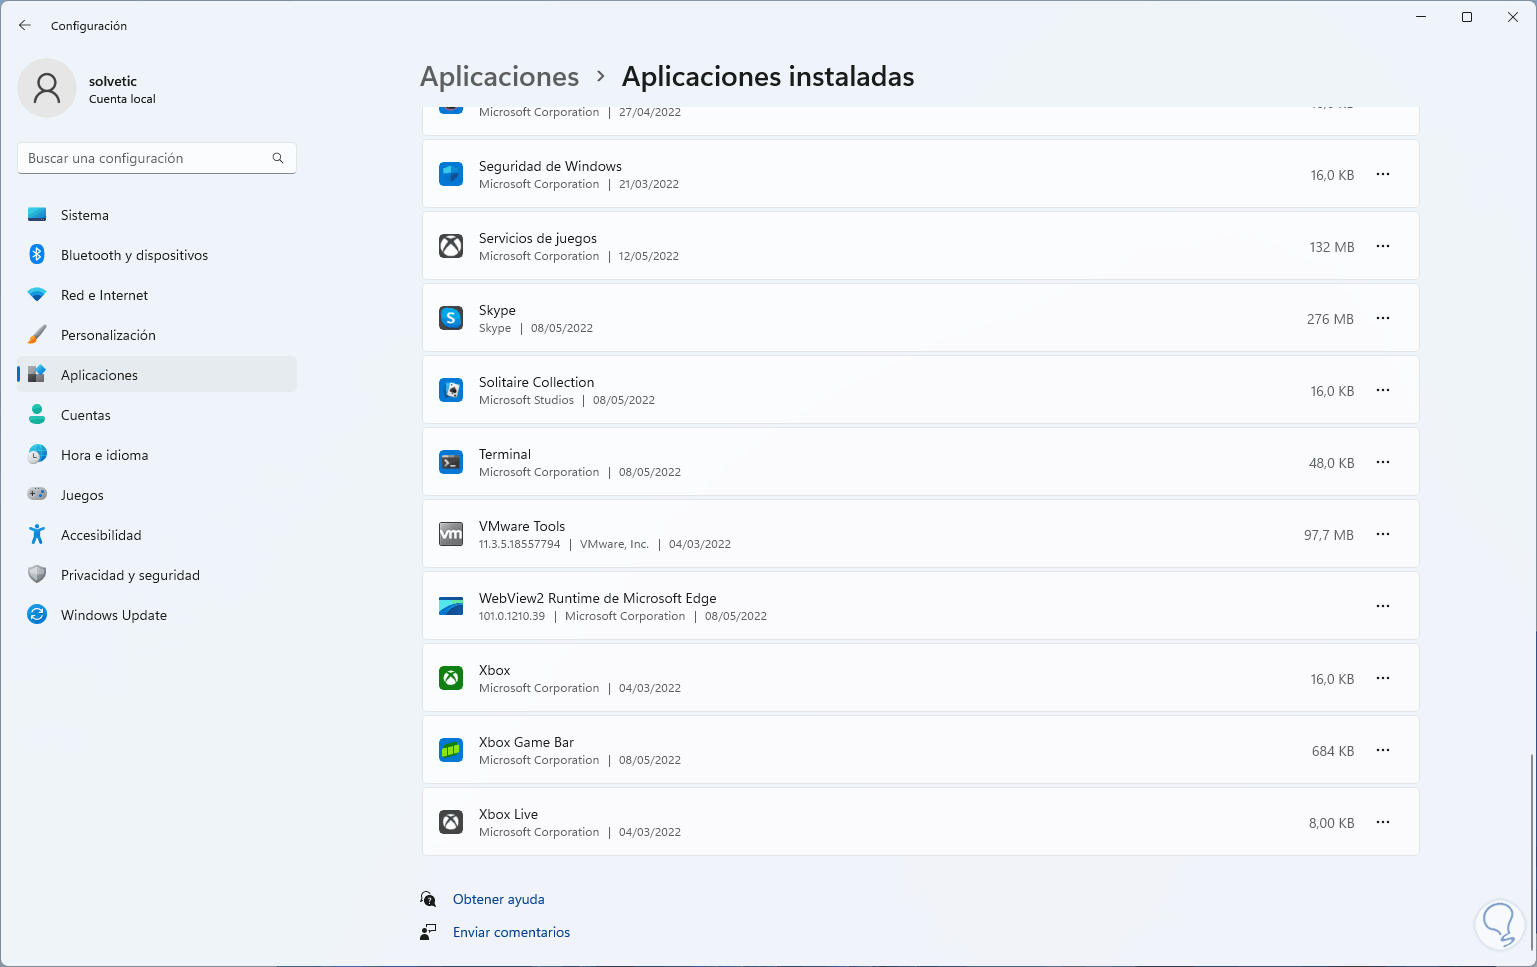Click the Obtener ayuda link
This screenshot has width=1537, height=967.
coord(498,899)
